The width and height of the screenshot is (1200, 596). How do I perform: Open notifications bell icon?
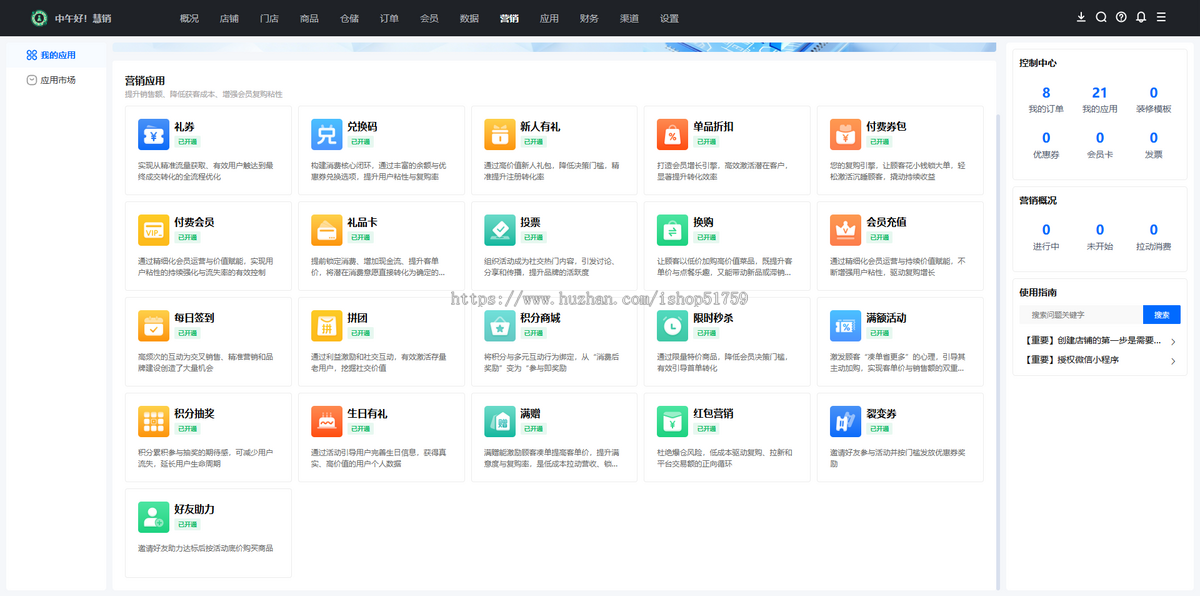click(x=1141, y=18)
